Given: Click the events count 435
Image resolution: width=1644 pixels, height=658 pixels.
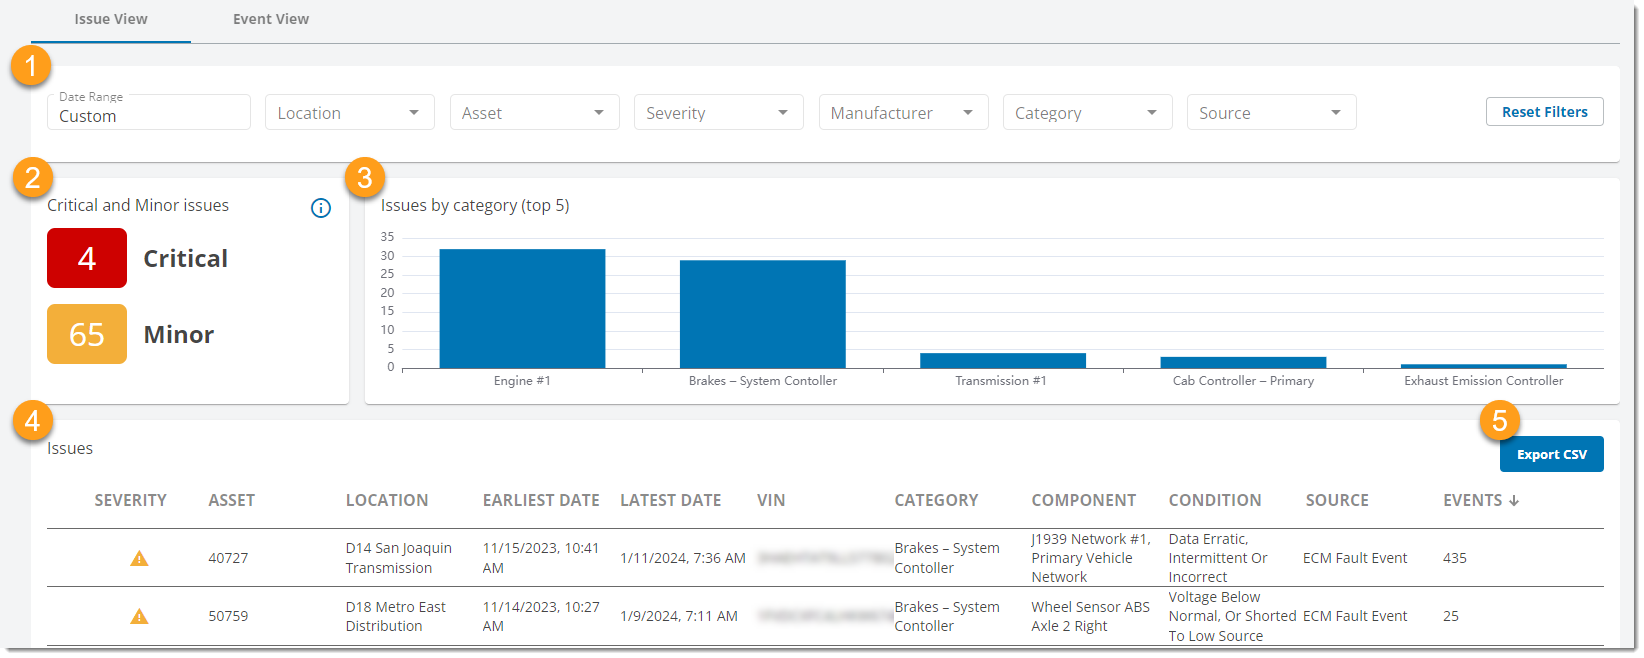Looking at the screenshot, I should coord(1455,558).
